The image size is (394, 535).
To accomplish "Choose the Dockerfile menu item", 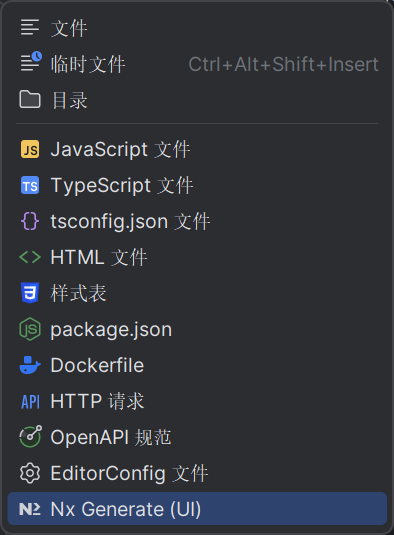I will (197, 365).
